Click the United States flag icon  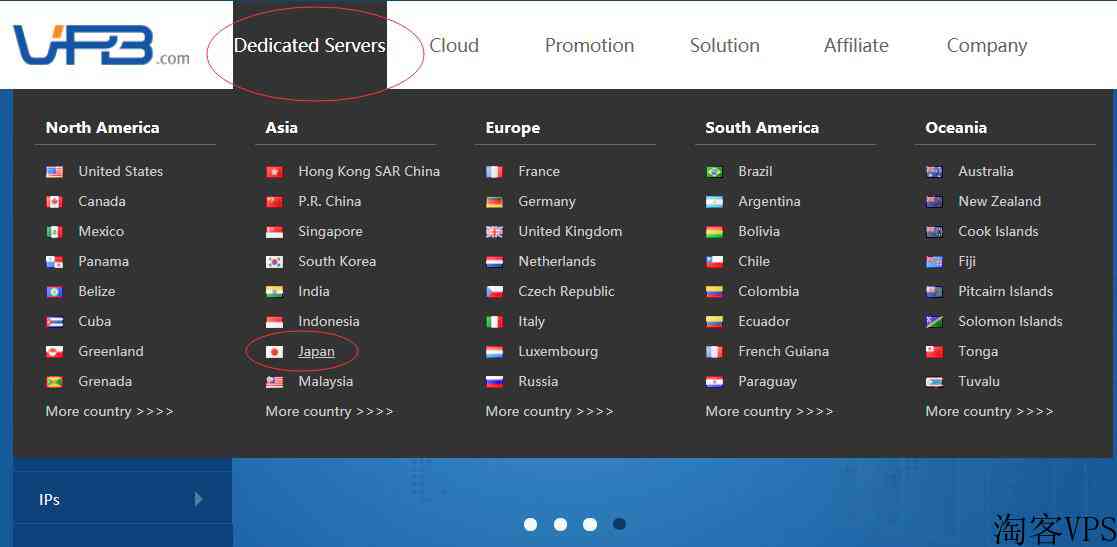(54, 172)
